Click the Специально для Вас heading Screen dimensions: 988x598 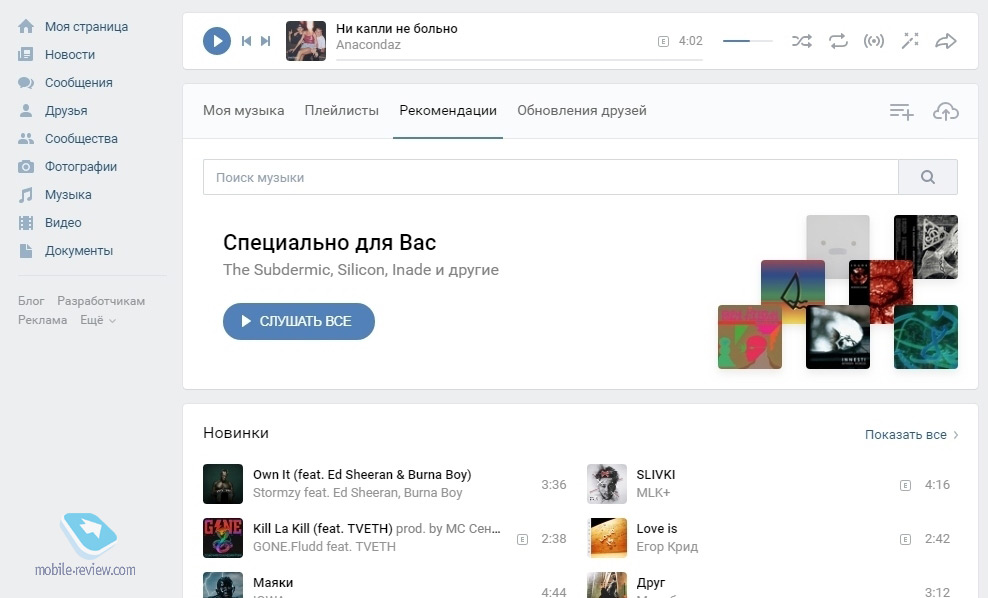coord(330,243)
